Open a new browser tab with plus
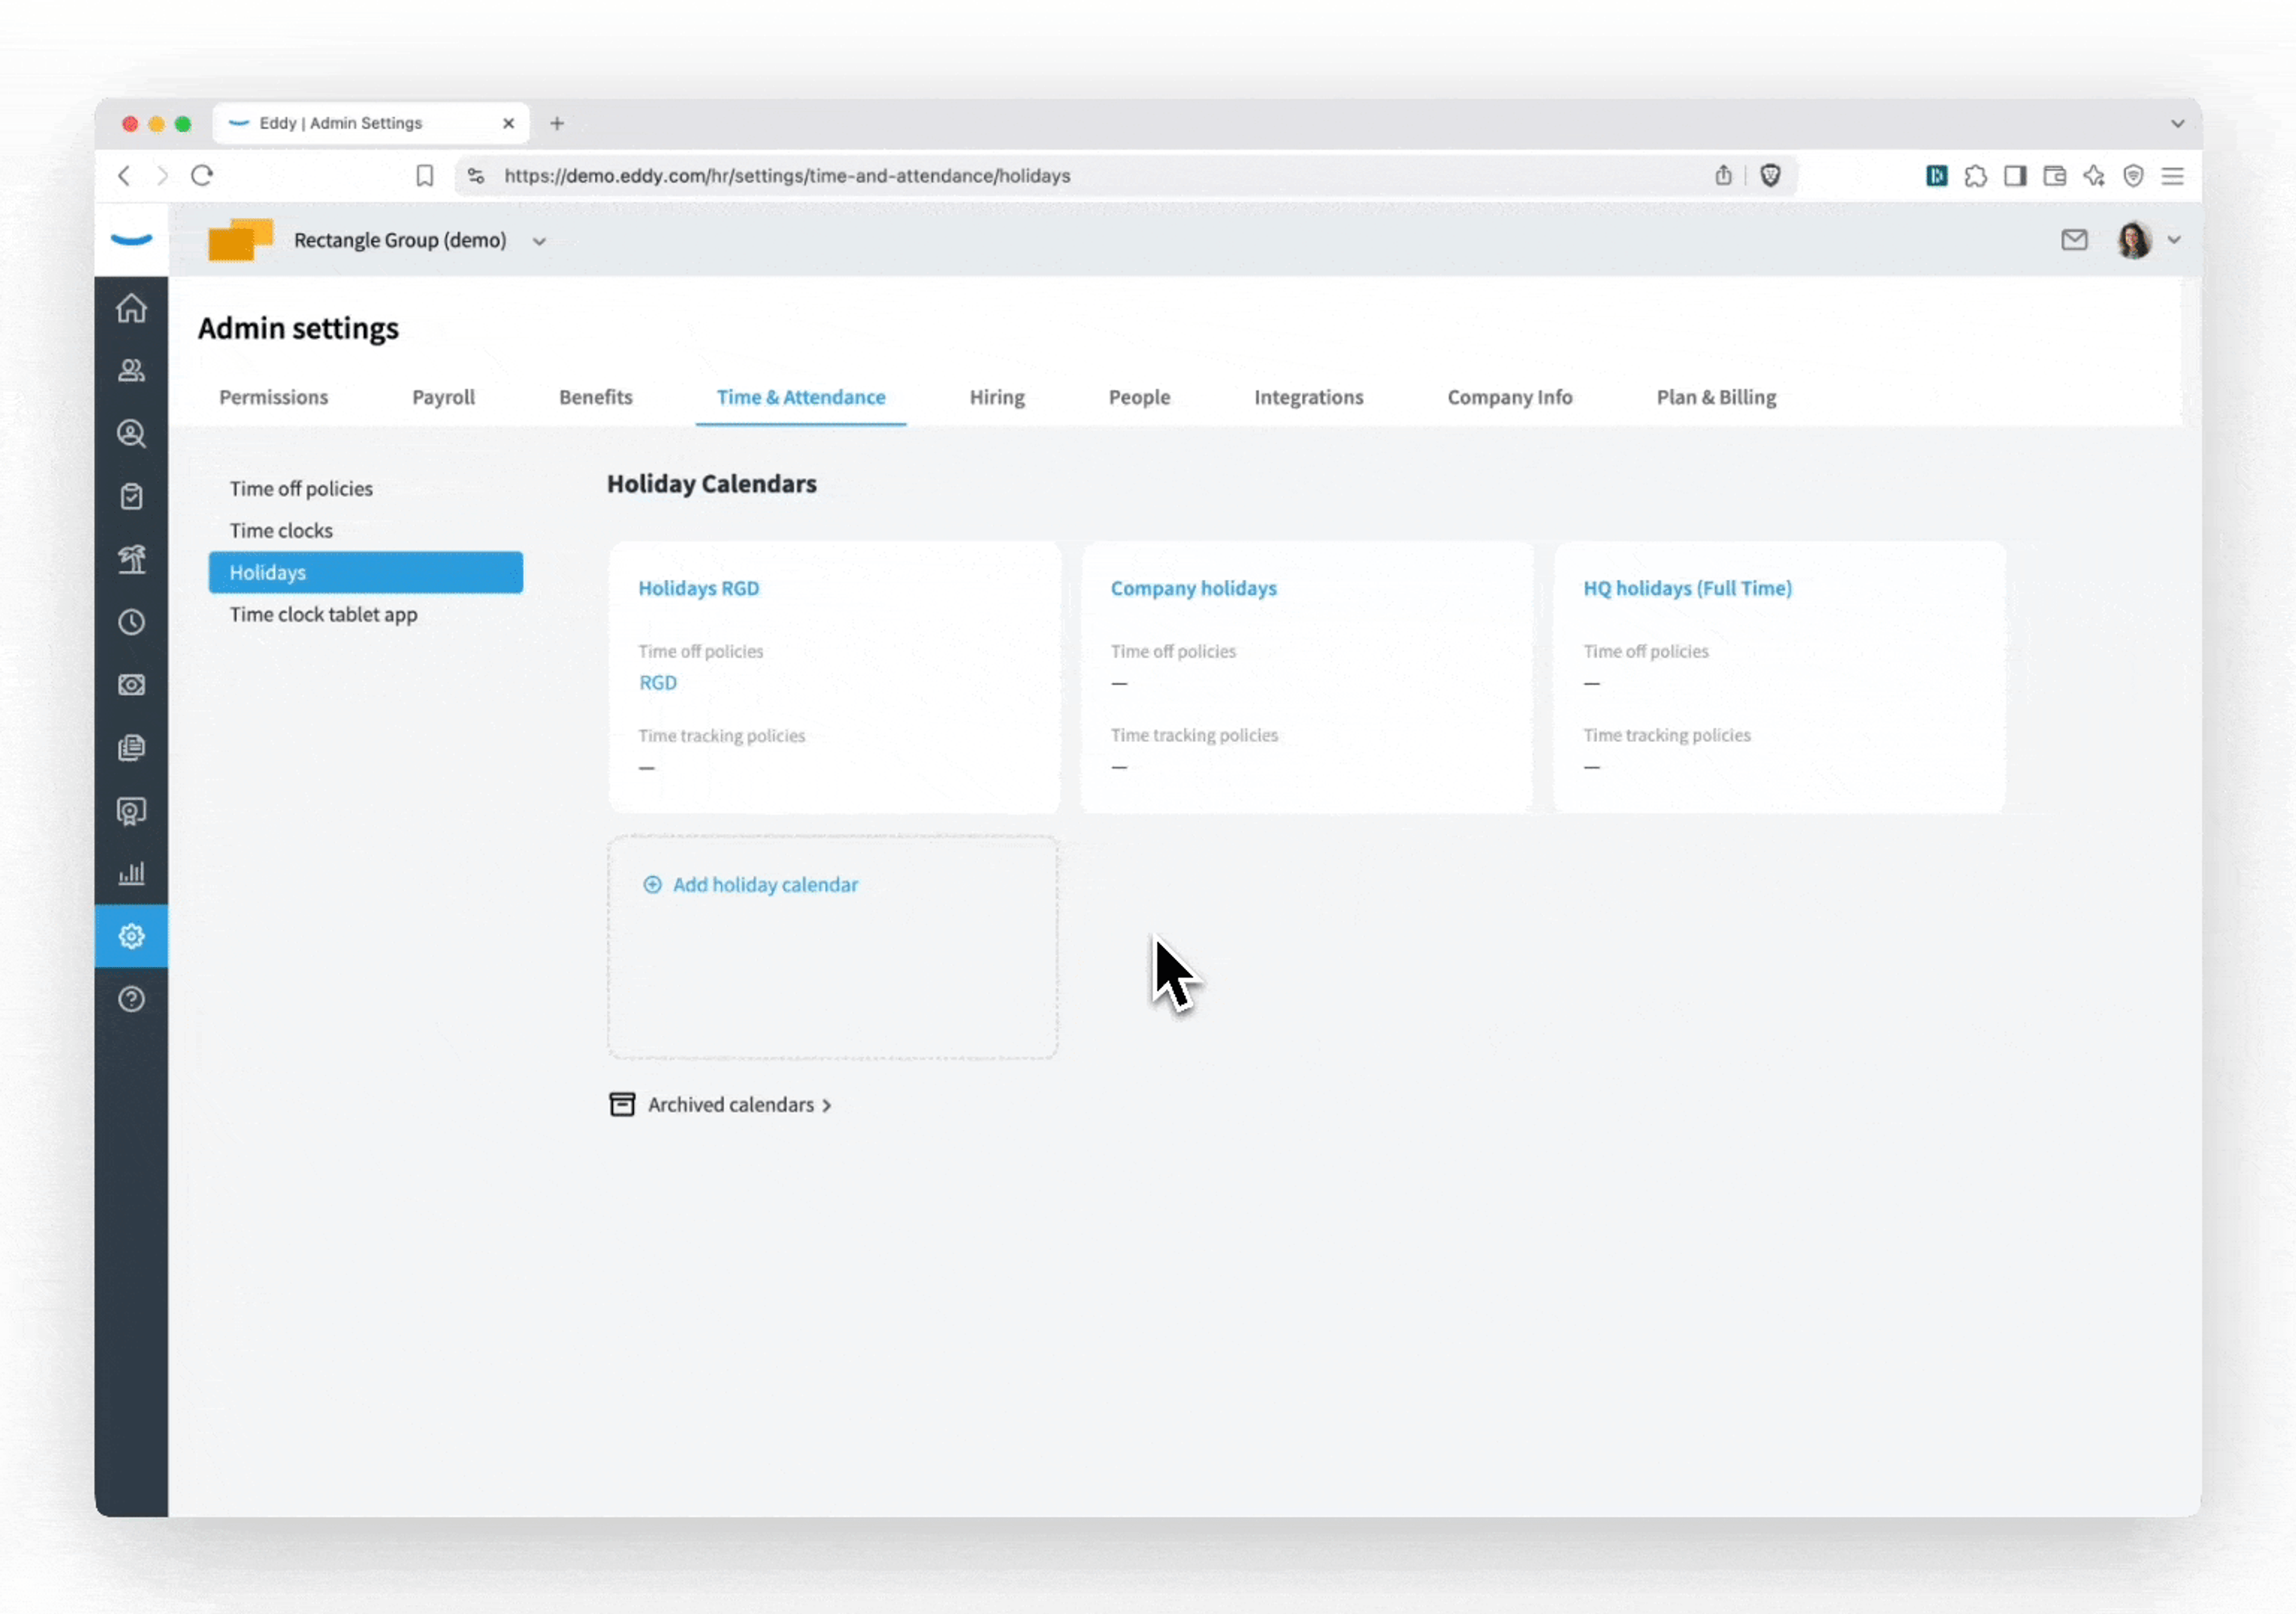This screenshot has height=1614, width=2296. (557, 124)
